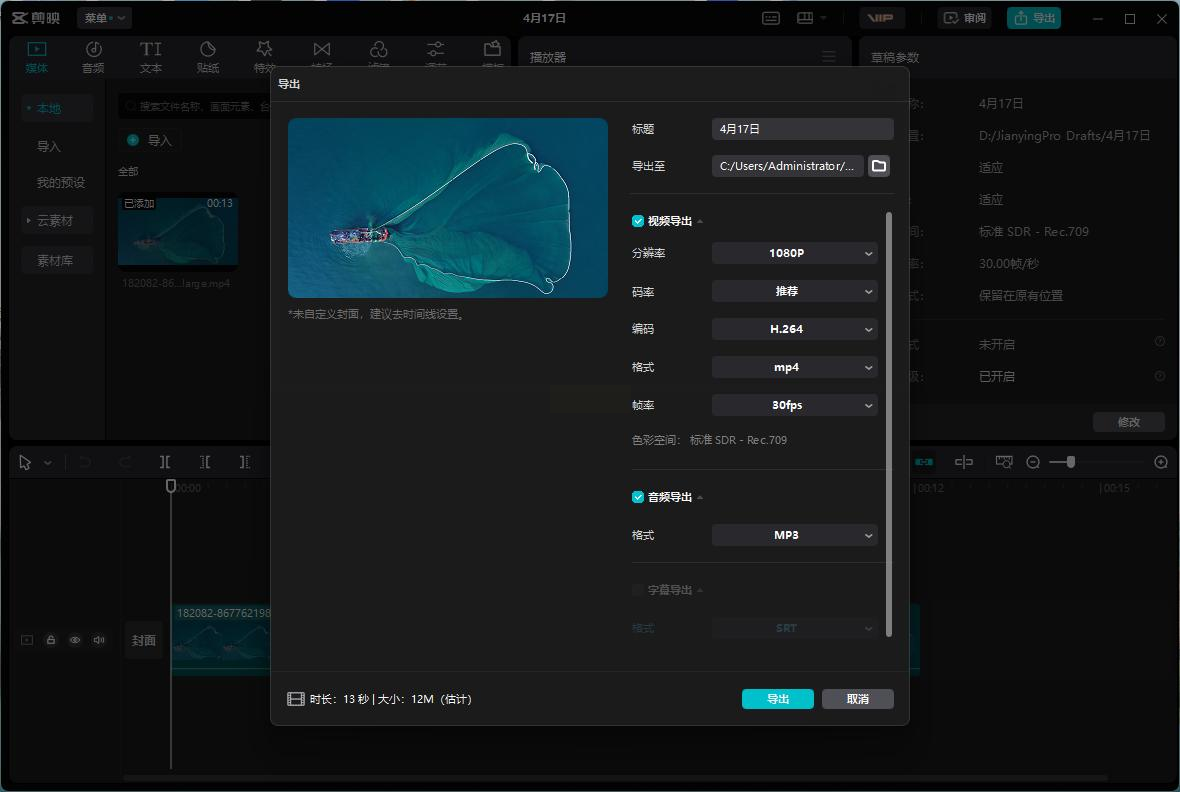Lock the main track with padlock icon
The image size is (1180, 792).
[x=51, y=640]
